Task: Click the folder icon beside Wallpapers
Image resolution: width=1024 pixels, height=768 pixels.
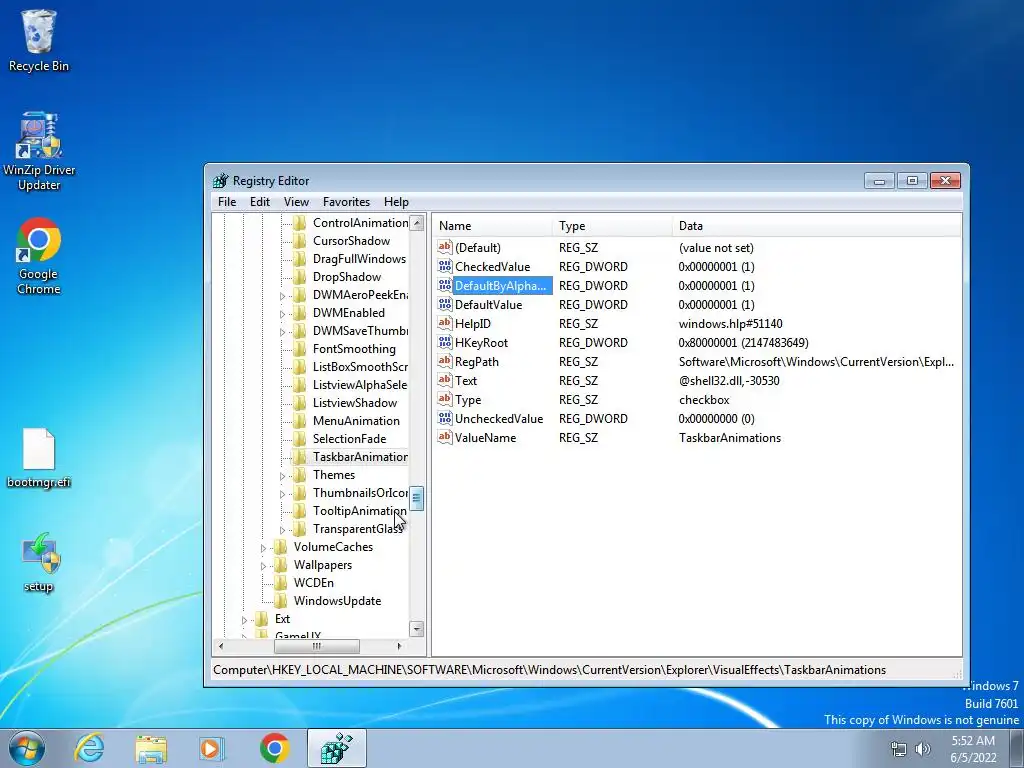Action: (x=281, y=565)
